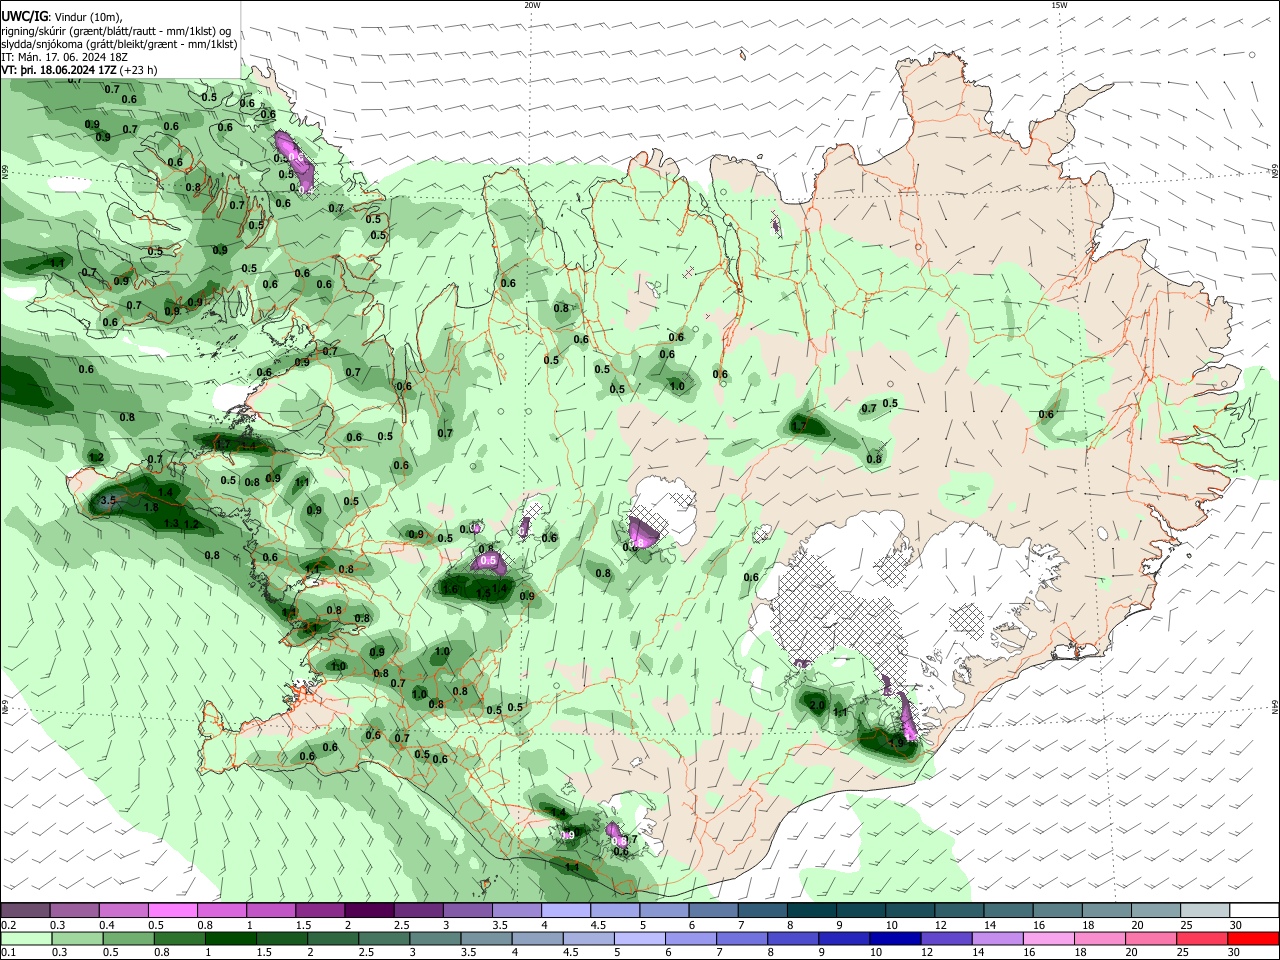Choose the upper-row swatch from 1.5 to 2
Viewport: 1280px width, 960px height.
pos(319,910)
